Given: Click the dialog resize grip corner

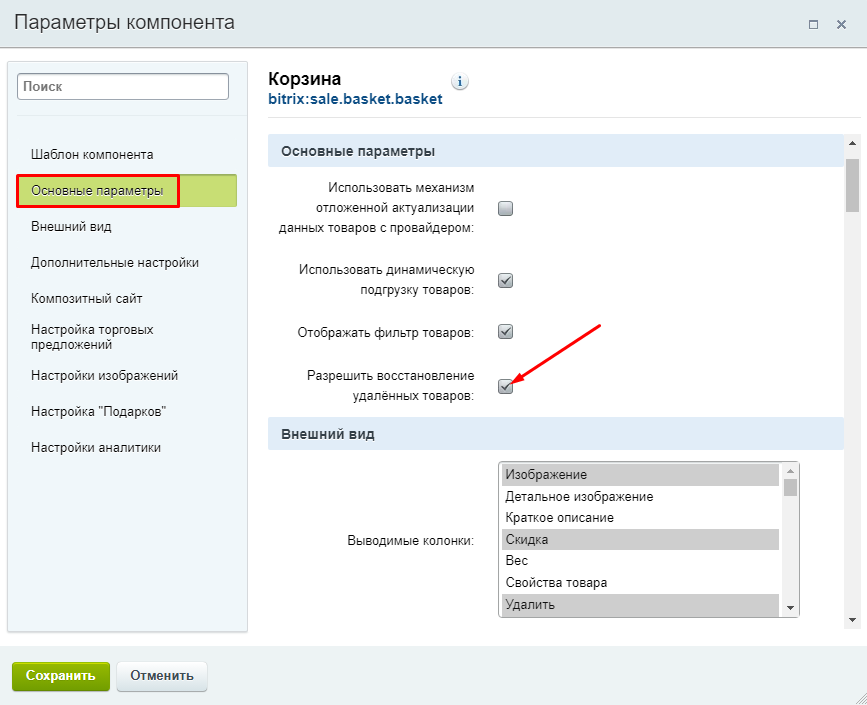Looking at the screenshot, I should point(858,696).
